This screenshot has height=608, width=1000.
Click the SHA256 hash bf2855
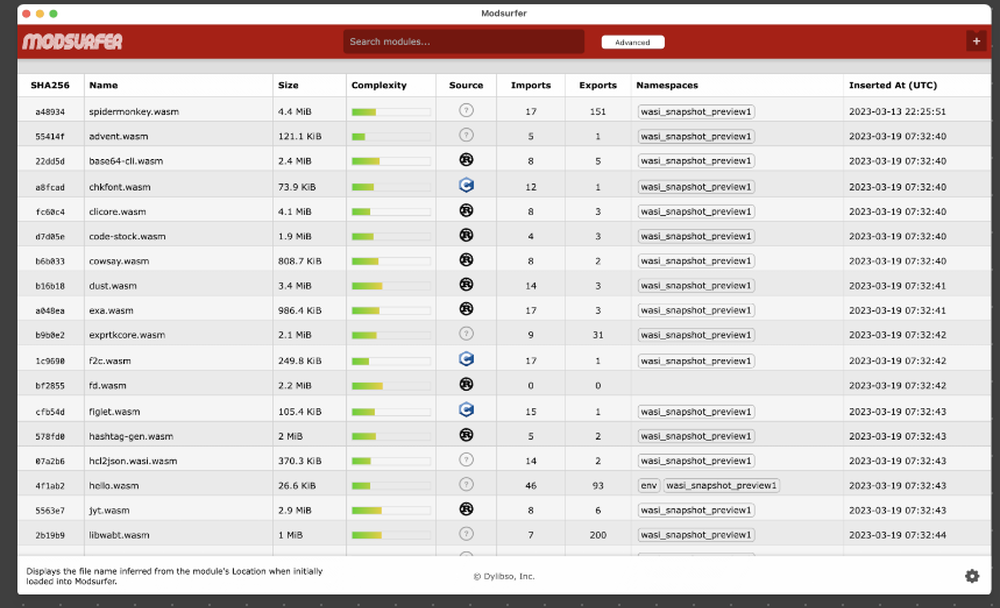tap(50, 385)
